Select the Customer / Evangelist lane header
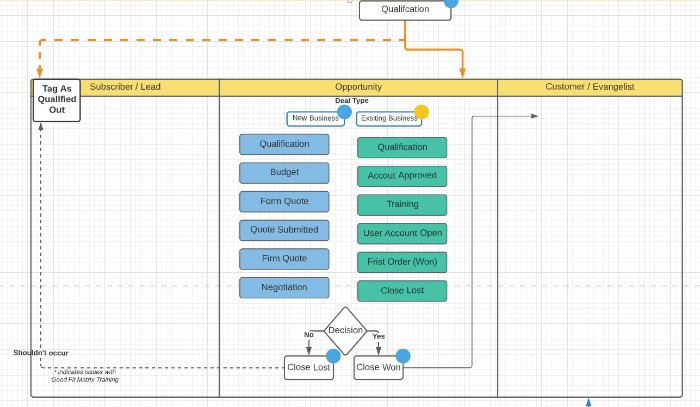Image resolution: width=700 pixels, height=407 pixels. [590, 87]
